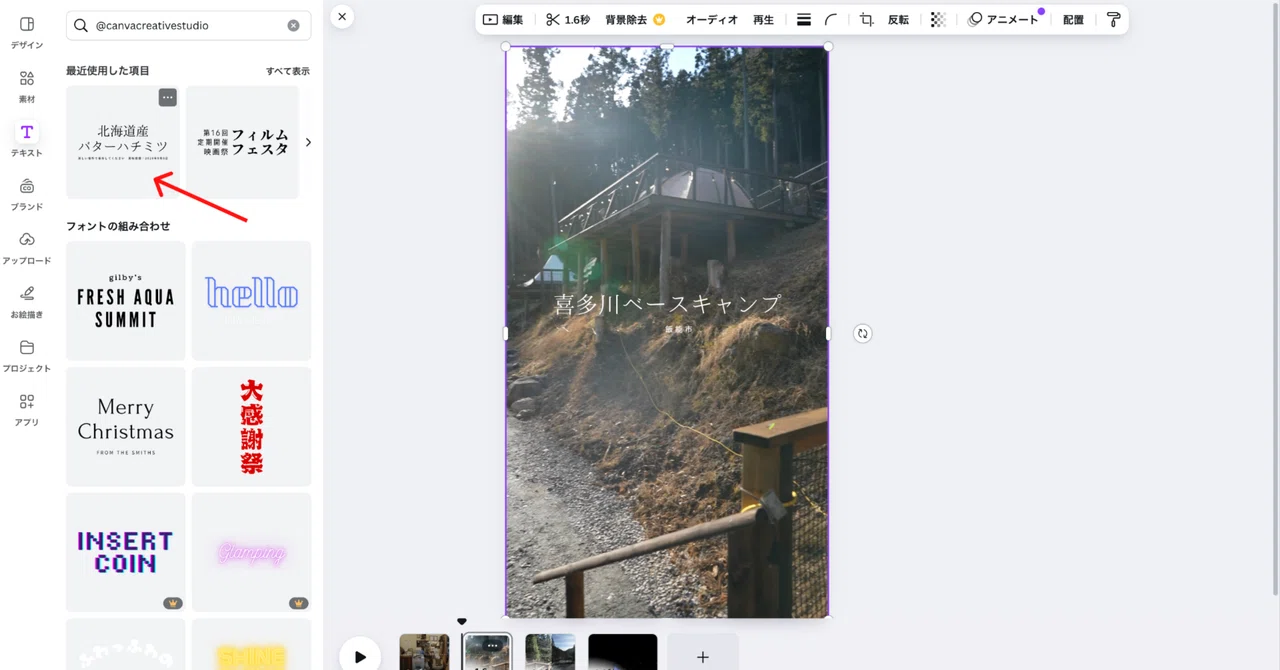This screenshot has height=670, width=1280.
Task: Add the blue outlined hello font combination
Action: click(x=251, y=300)
